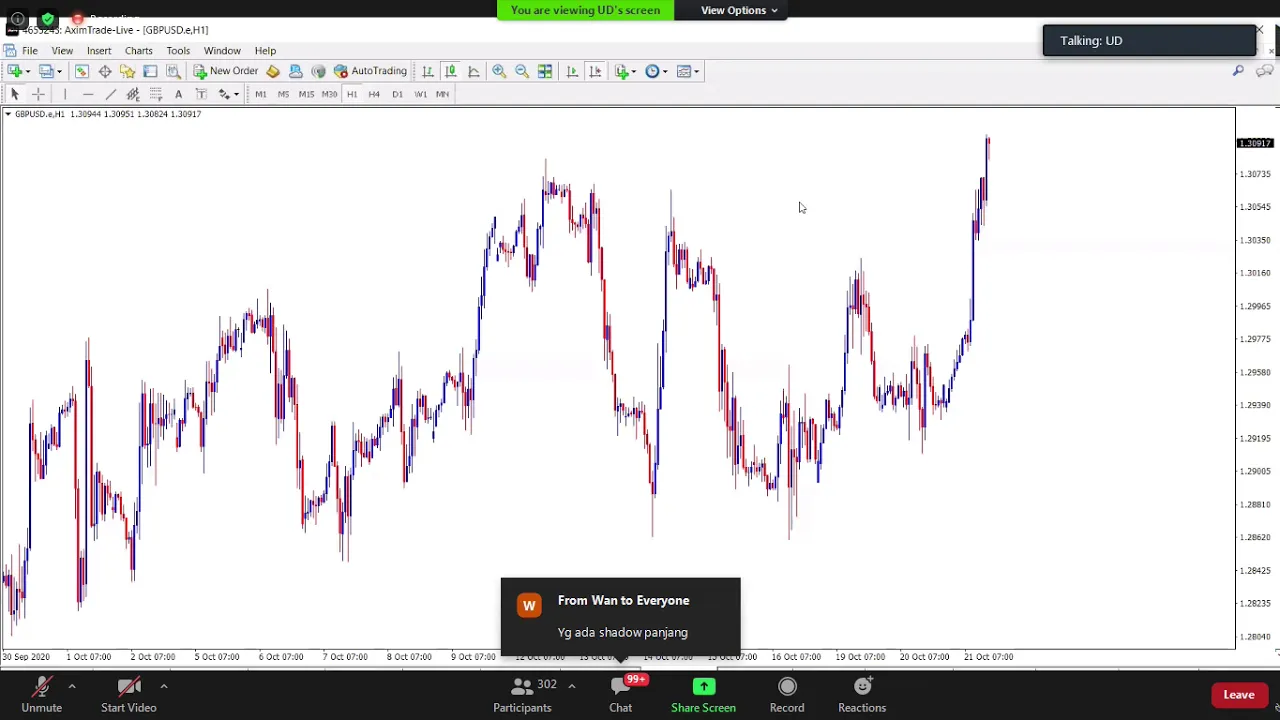Open the Insert menu
Viewport: 1280px width, 720px height.
(x=99, y=50)
